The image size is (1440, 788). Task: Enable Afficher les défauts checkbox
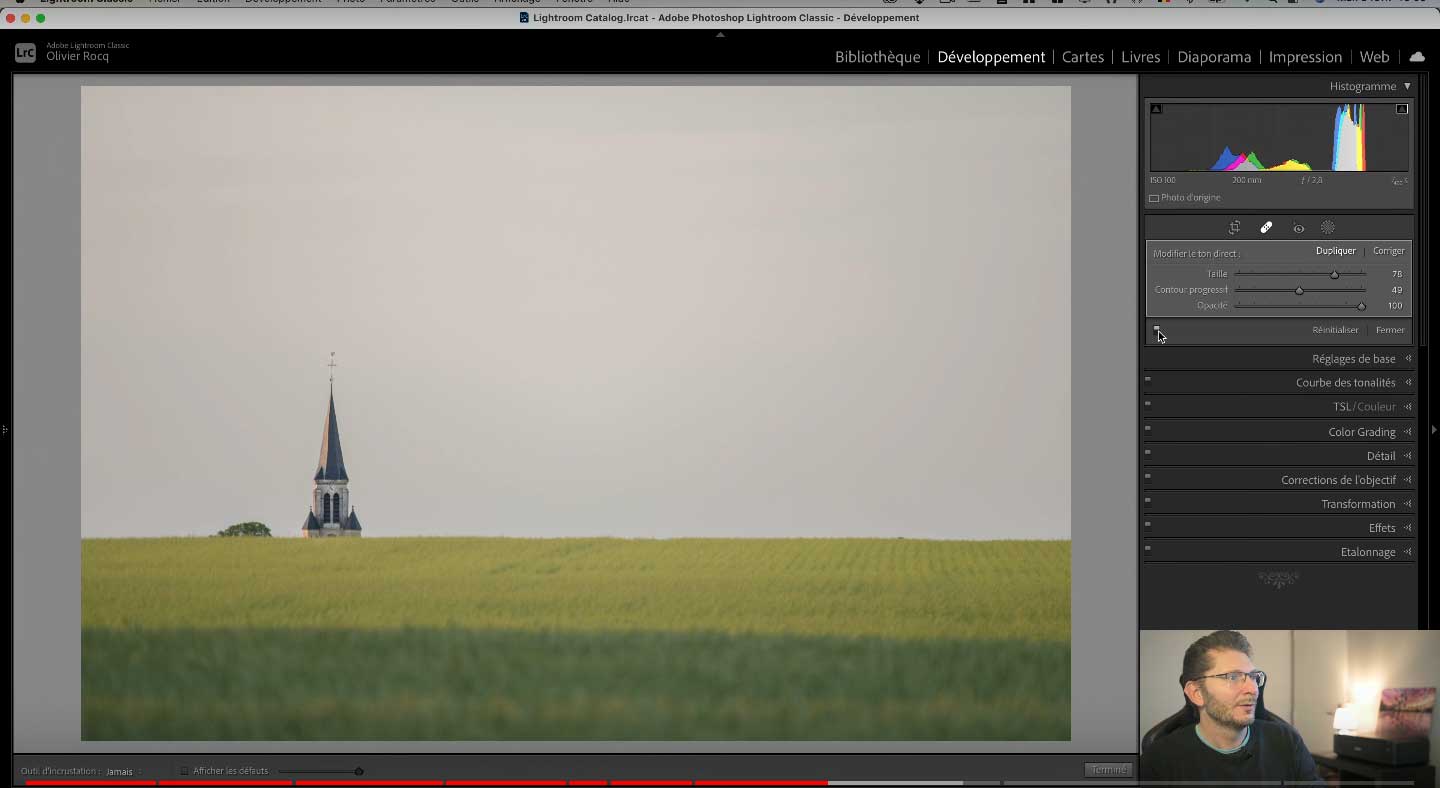(x=184, y=771)
